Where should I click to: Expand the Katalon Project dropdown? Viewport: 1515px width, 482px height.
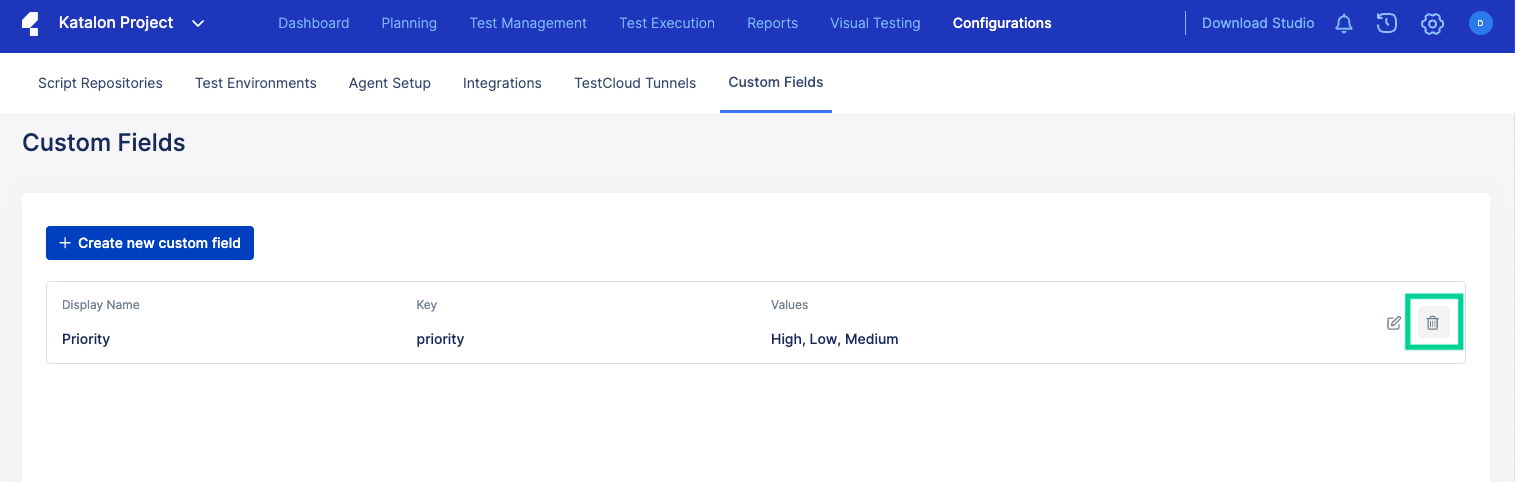pyautogui.click(x=198, y=23)
